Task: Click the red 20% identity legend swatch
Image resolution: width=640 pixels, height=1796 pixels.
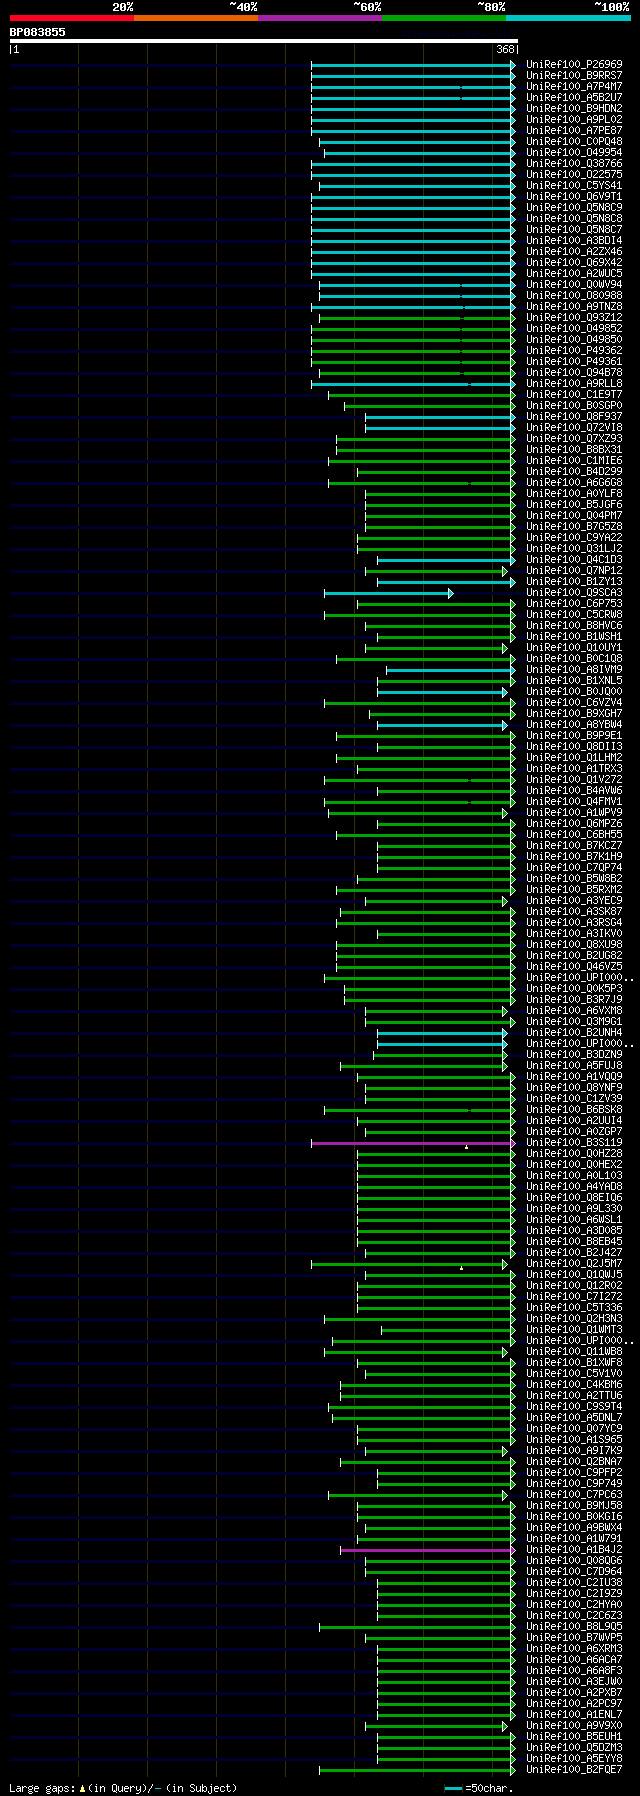Action: point(72,18)
